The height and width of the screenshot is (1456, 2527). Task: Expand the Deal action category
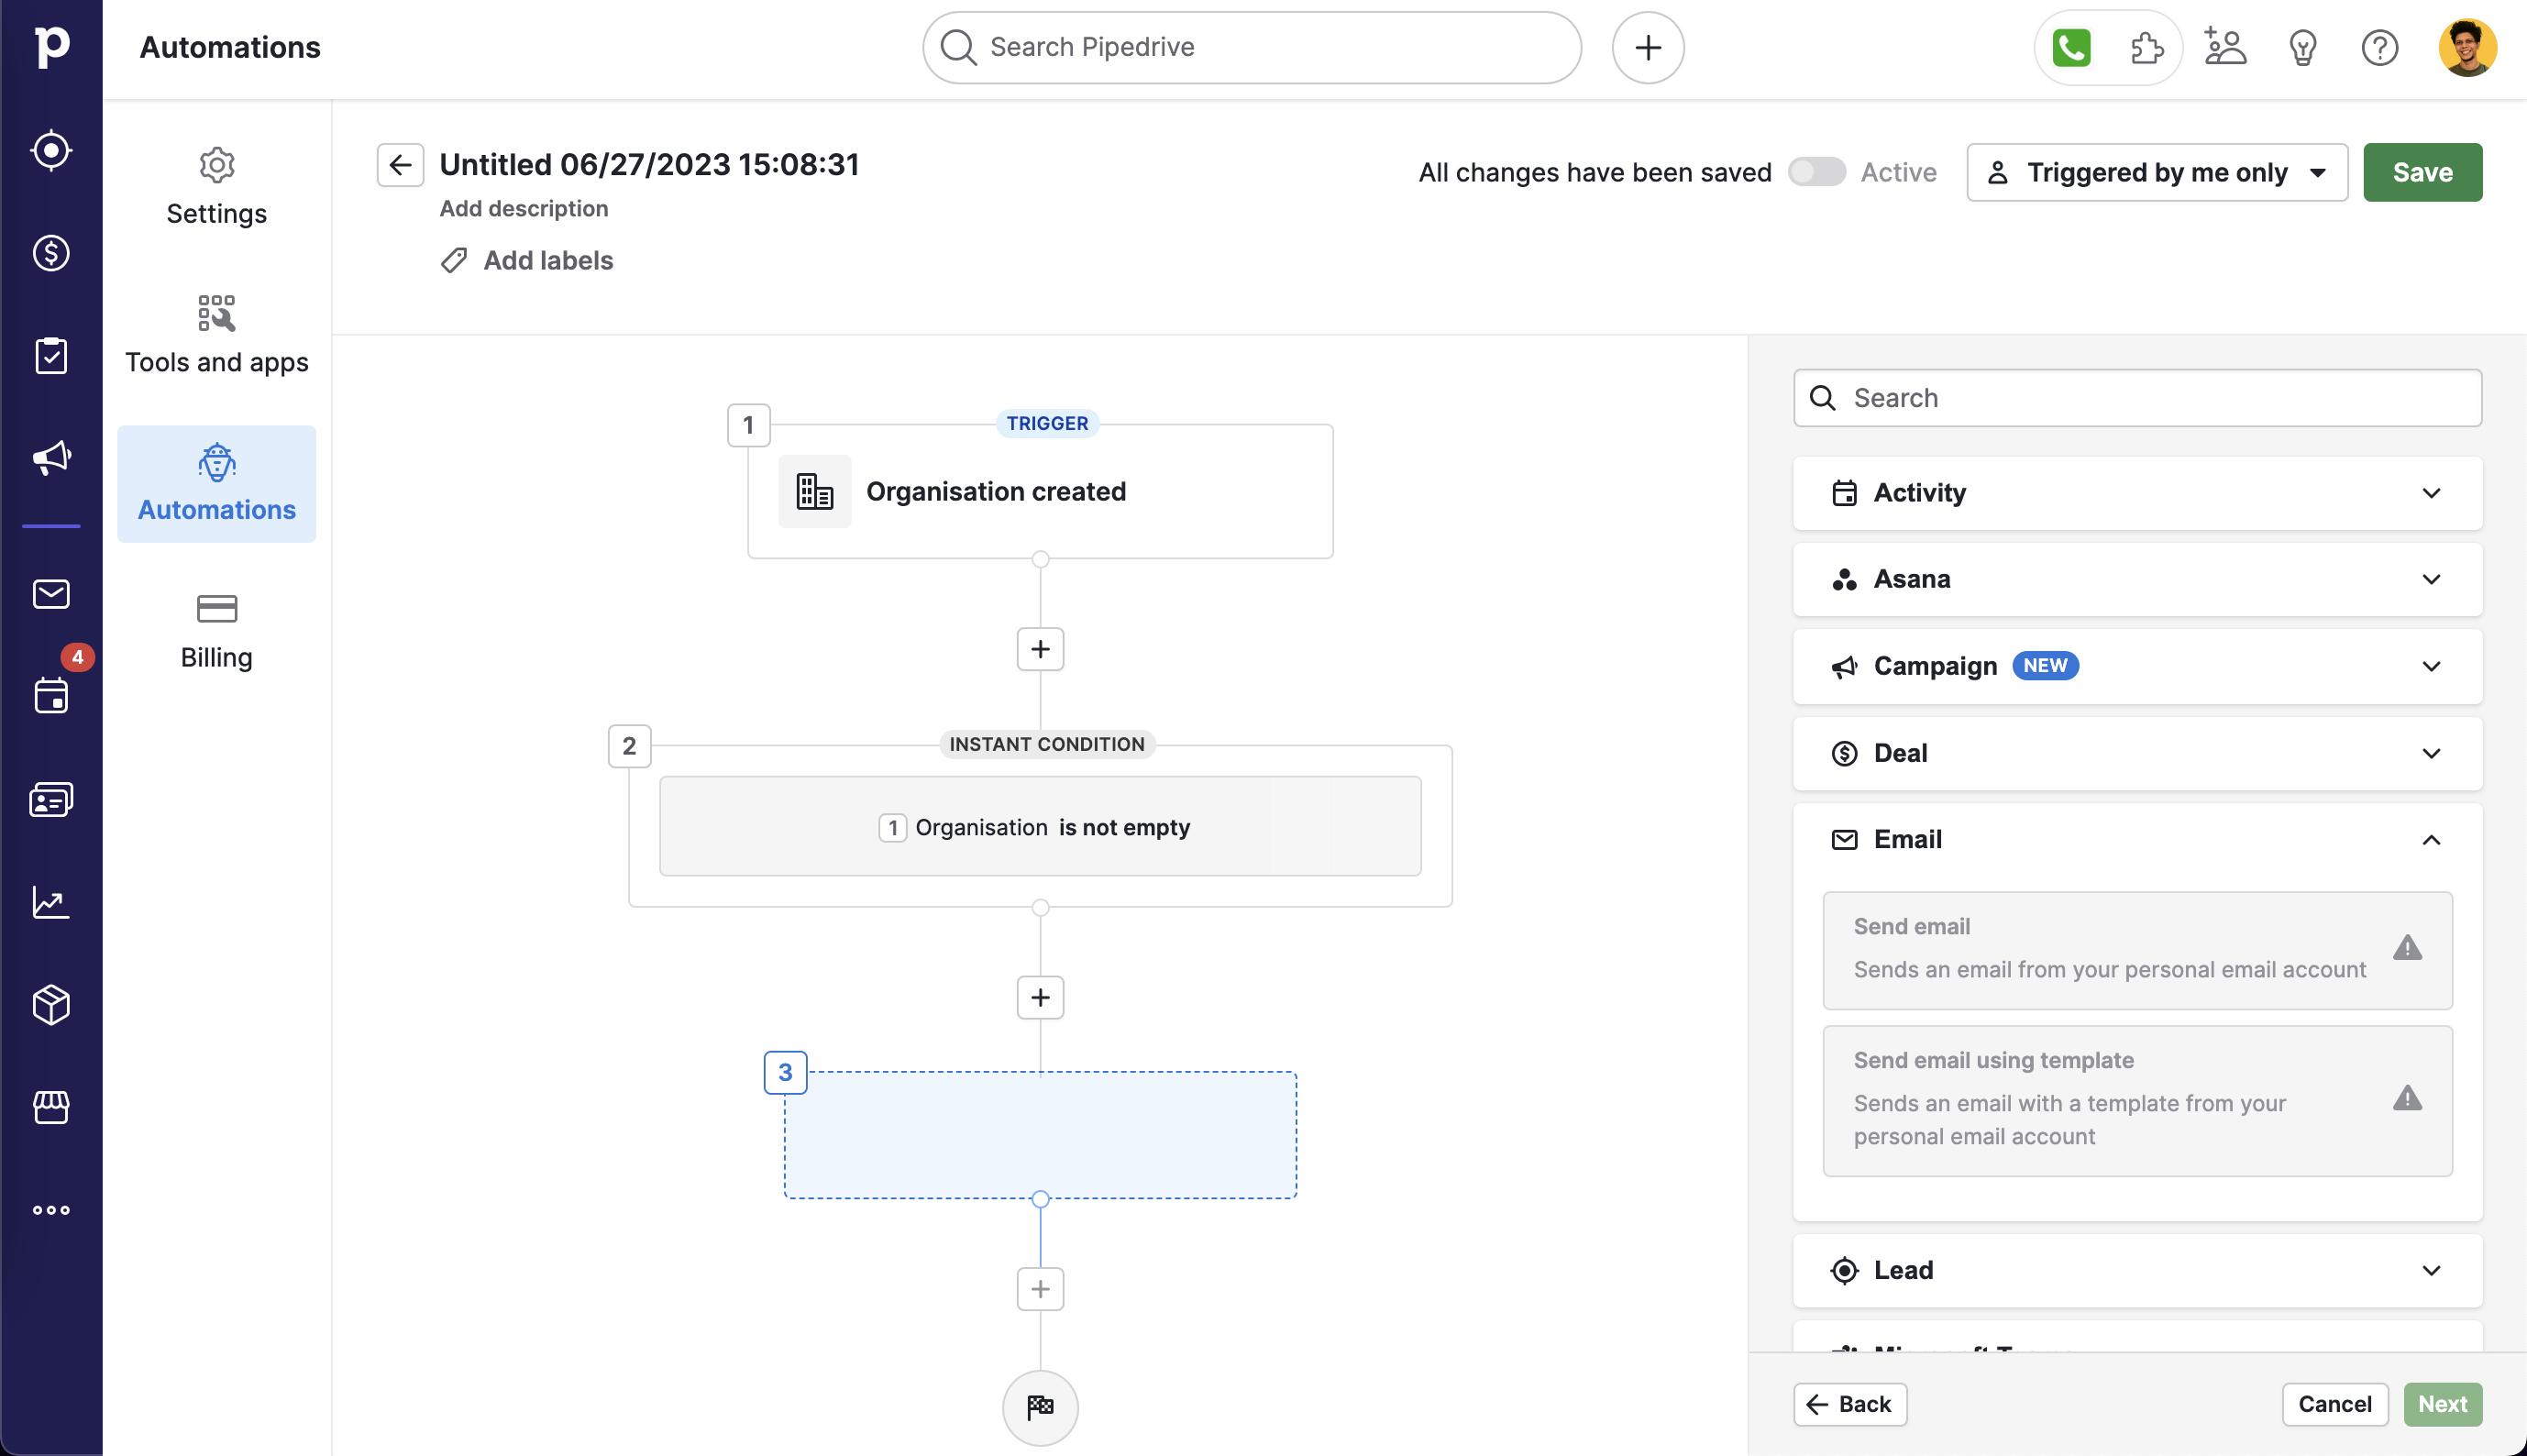[x=2137, y=753]
